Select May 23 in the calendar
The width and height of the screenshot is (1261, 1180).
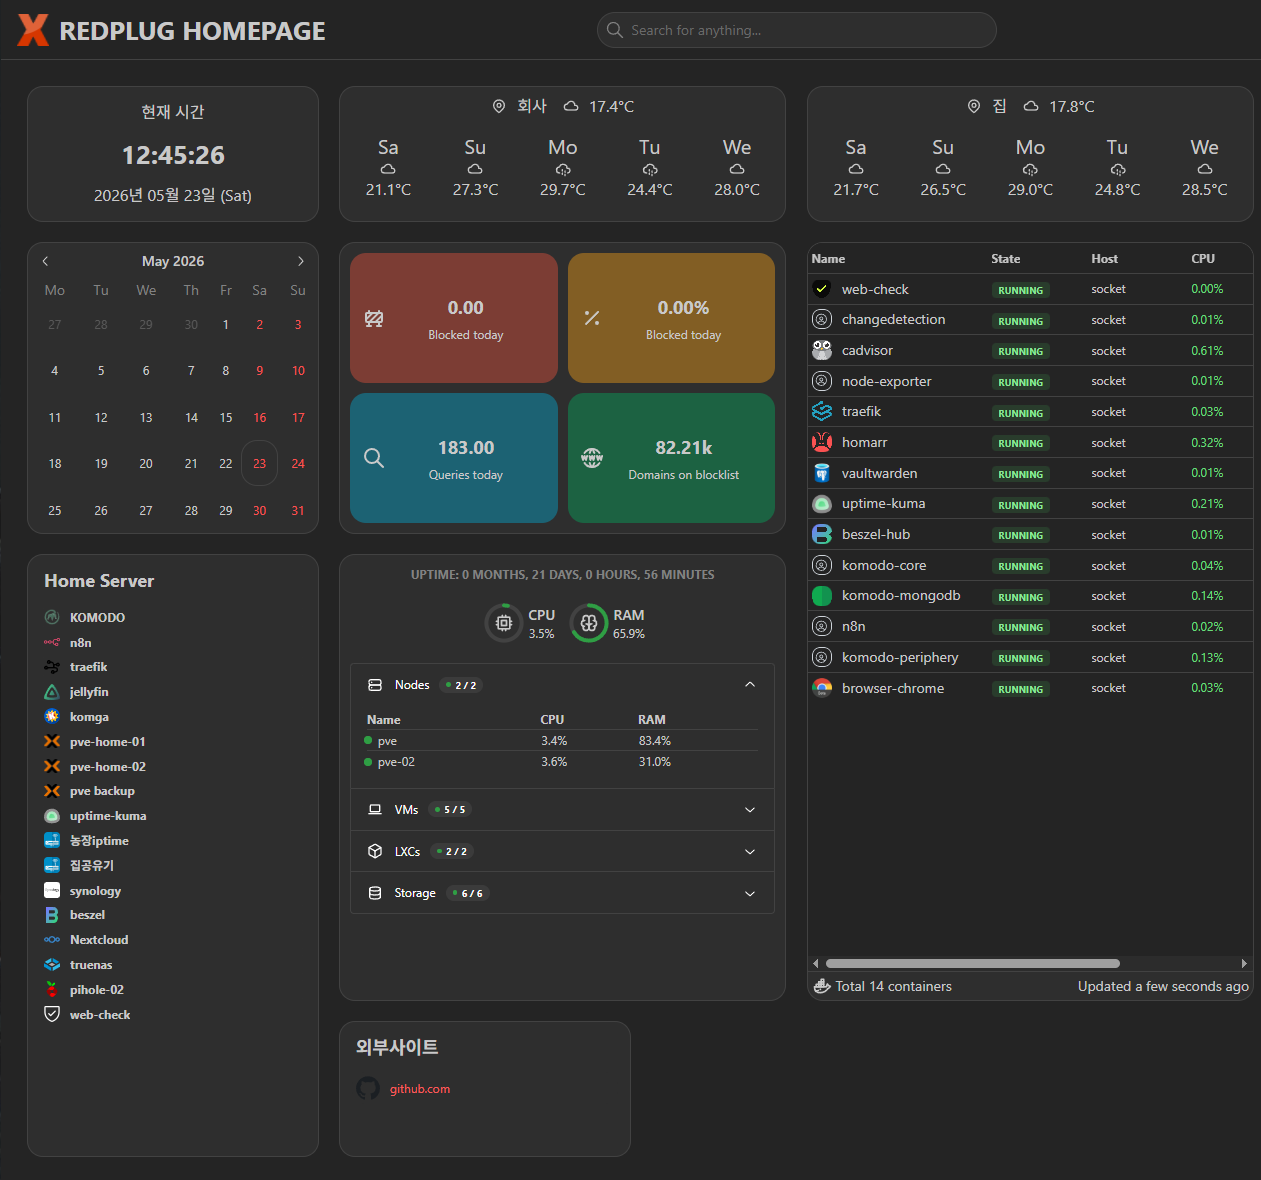259,463
